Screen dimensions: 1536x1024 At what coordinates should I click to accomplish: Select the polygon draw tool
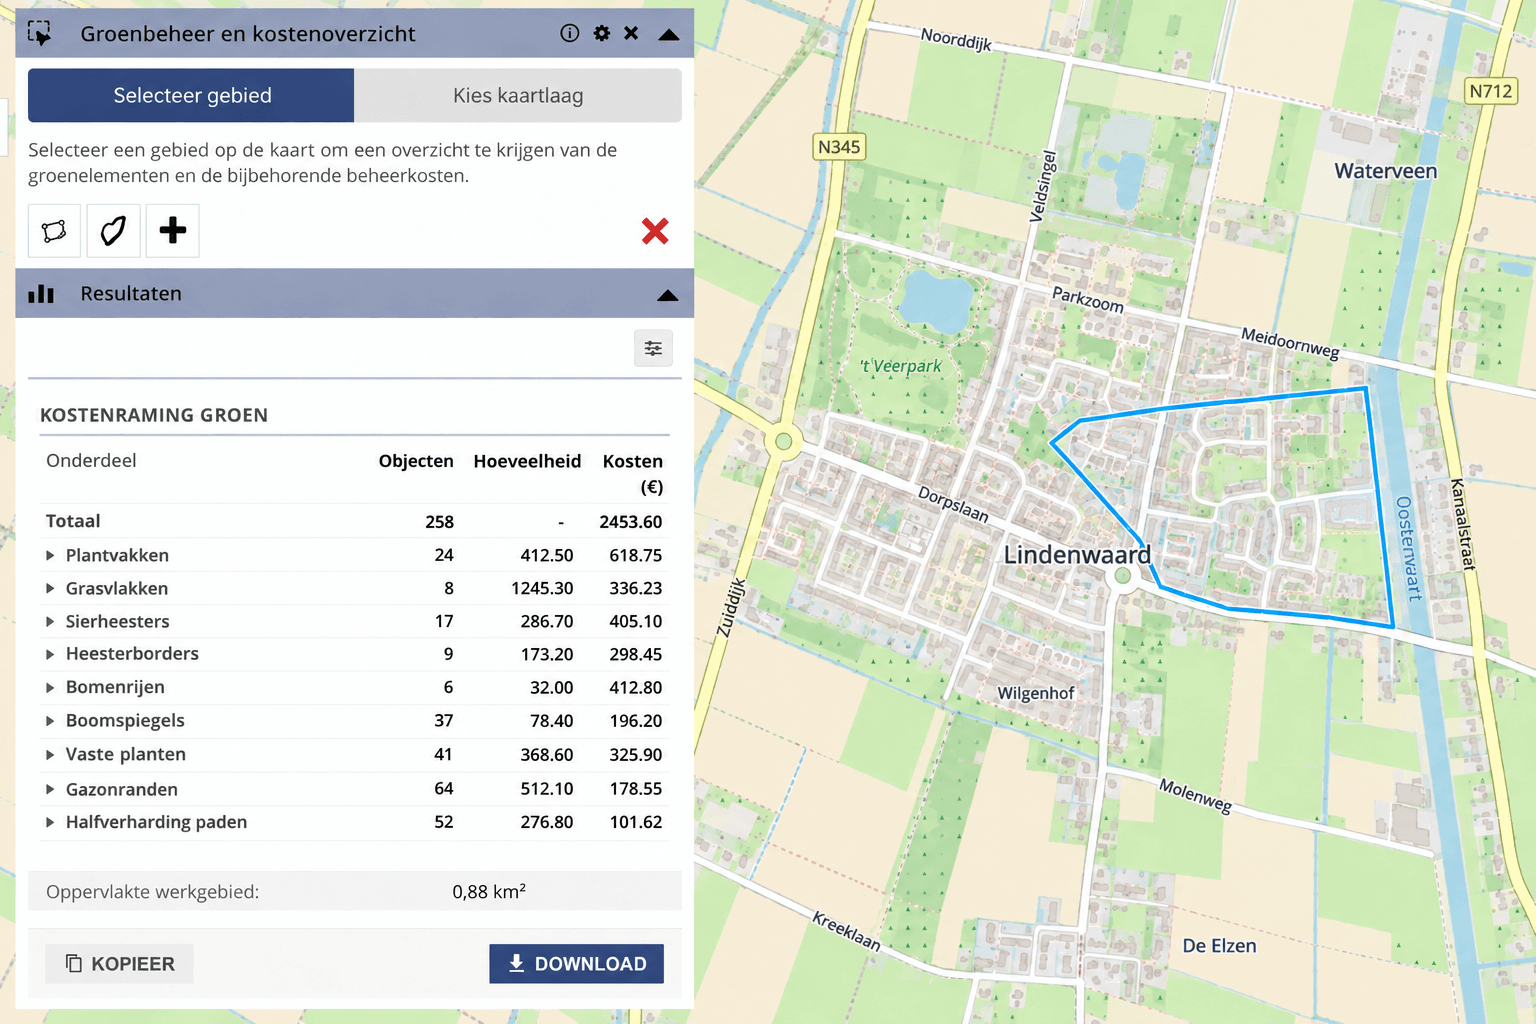pos(54,231)
